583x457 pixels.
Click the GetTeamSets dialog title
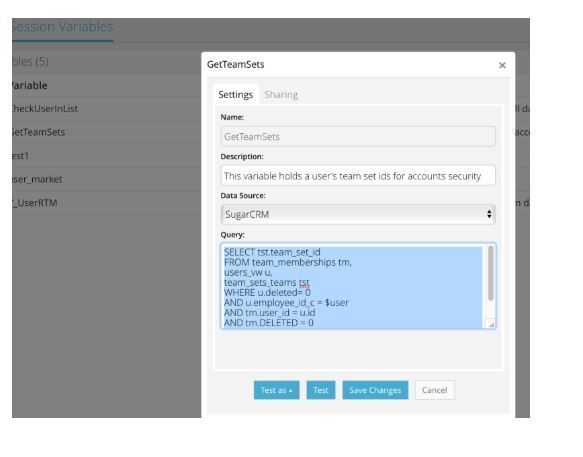click(x=235, y=64)
